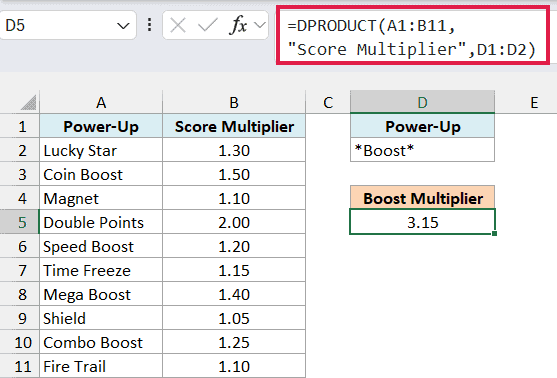Viewport: 557px width, 378px height.
Task: Click inside the DPRODUCT formula text
Action: pyautogui.click(x=412, y=37)
